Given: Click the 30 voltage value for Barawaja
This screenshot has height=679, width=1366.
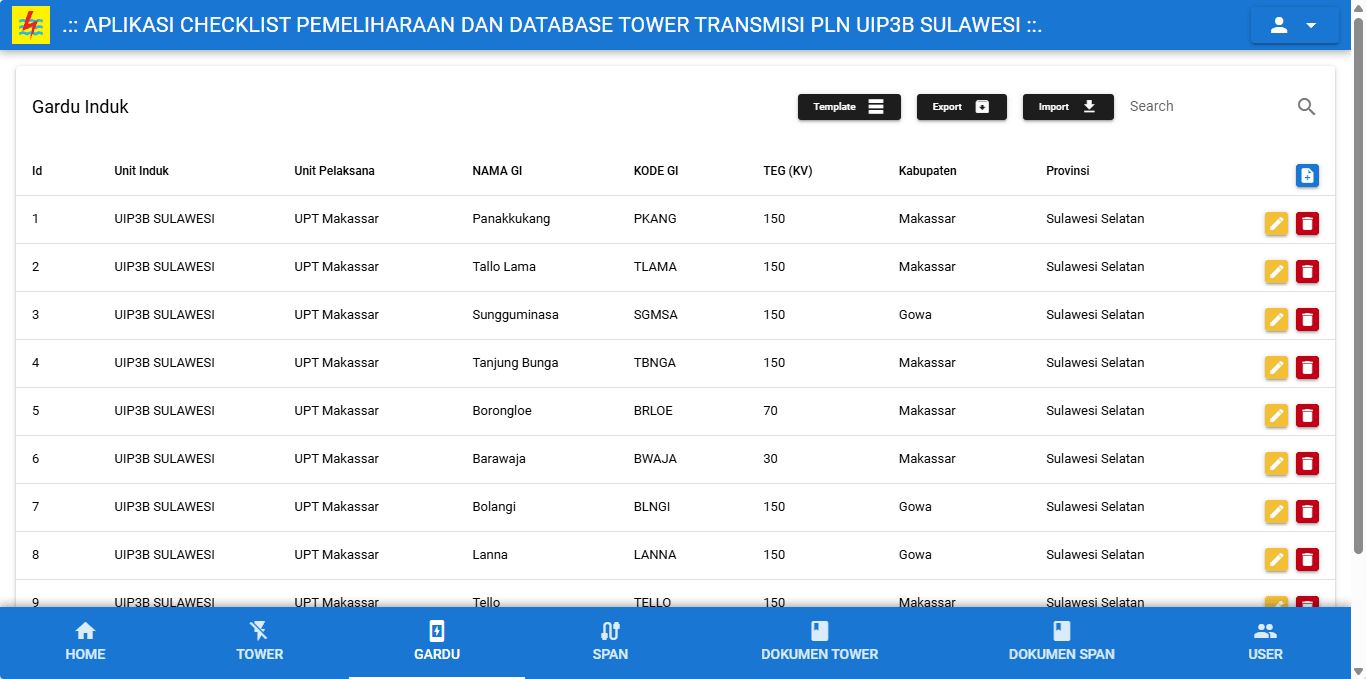Looking at the screenshot, I should (x=770, y=459).
